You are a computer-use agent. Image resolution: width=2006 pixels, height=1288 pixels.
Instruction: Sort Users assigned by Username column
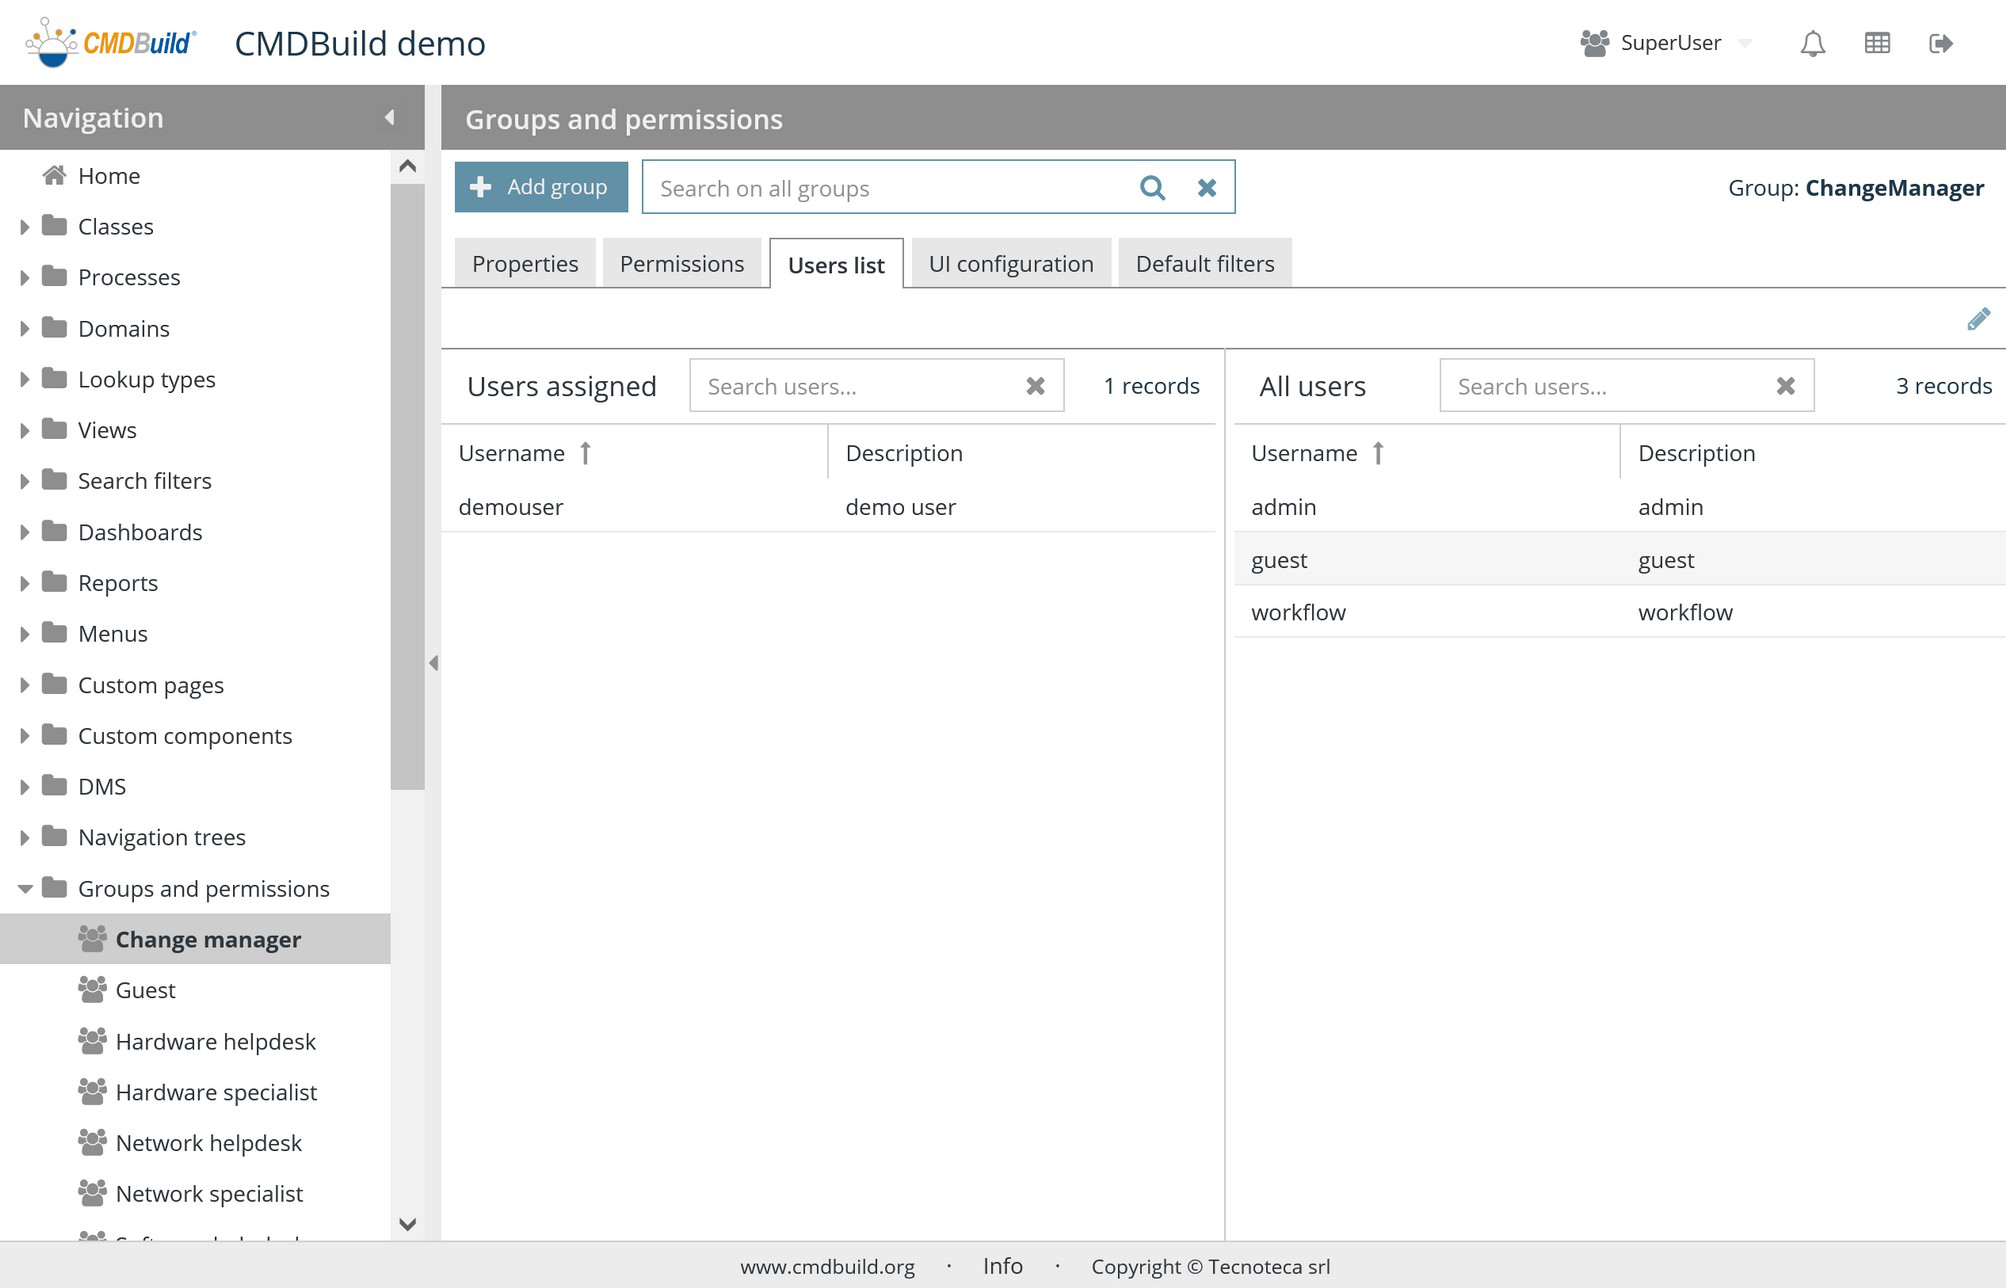511,453
